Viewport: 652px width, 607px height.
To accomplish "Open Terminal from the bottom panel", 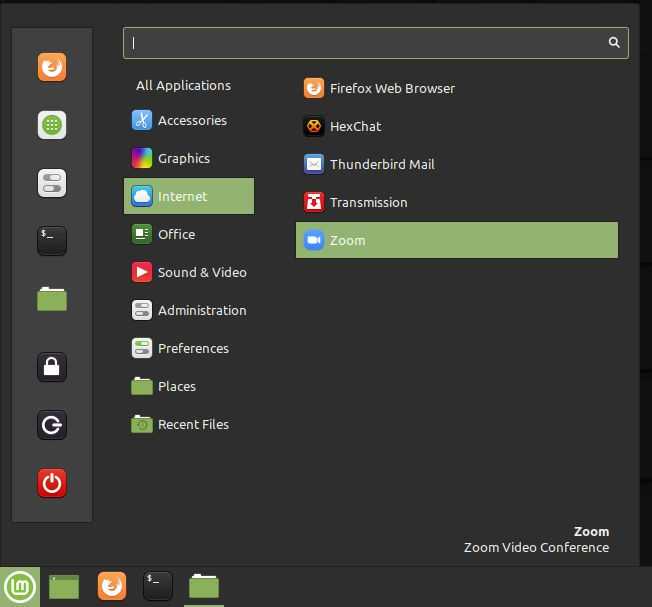I will [158, 586].
